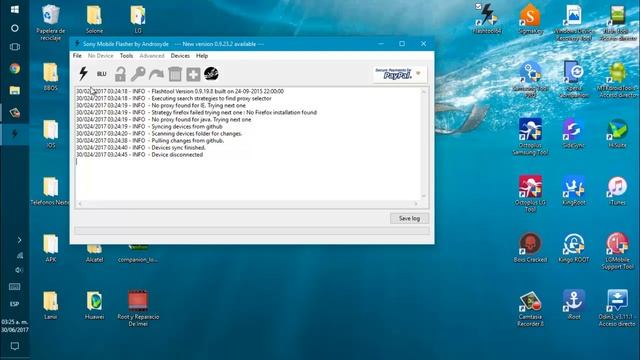The width and height of the screenshot is (640, 360).
Task: Click the progress bar below the log
Action: [x=252, y=231]
